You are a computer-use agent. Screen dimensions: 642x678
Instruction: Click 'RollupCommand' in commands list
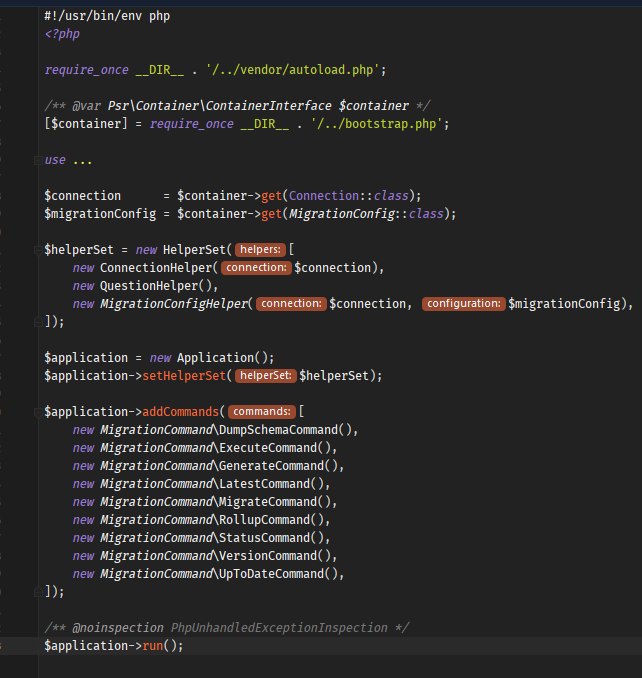click(x=265, y=519)
